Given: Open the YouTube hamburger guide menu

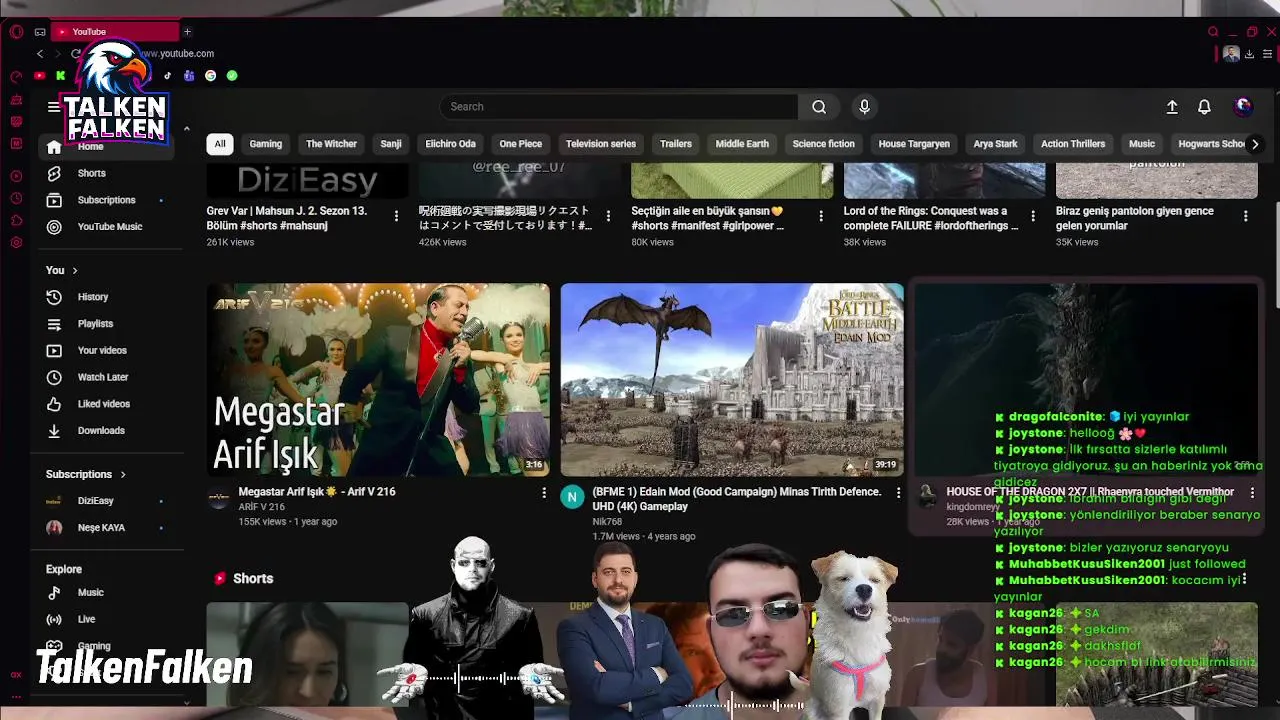Looking at the screenshot, I should 53,107.
